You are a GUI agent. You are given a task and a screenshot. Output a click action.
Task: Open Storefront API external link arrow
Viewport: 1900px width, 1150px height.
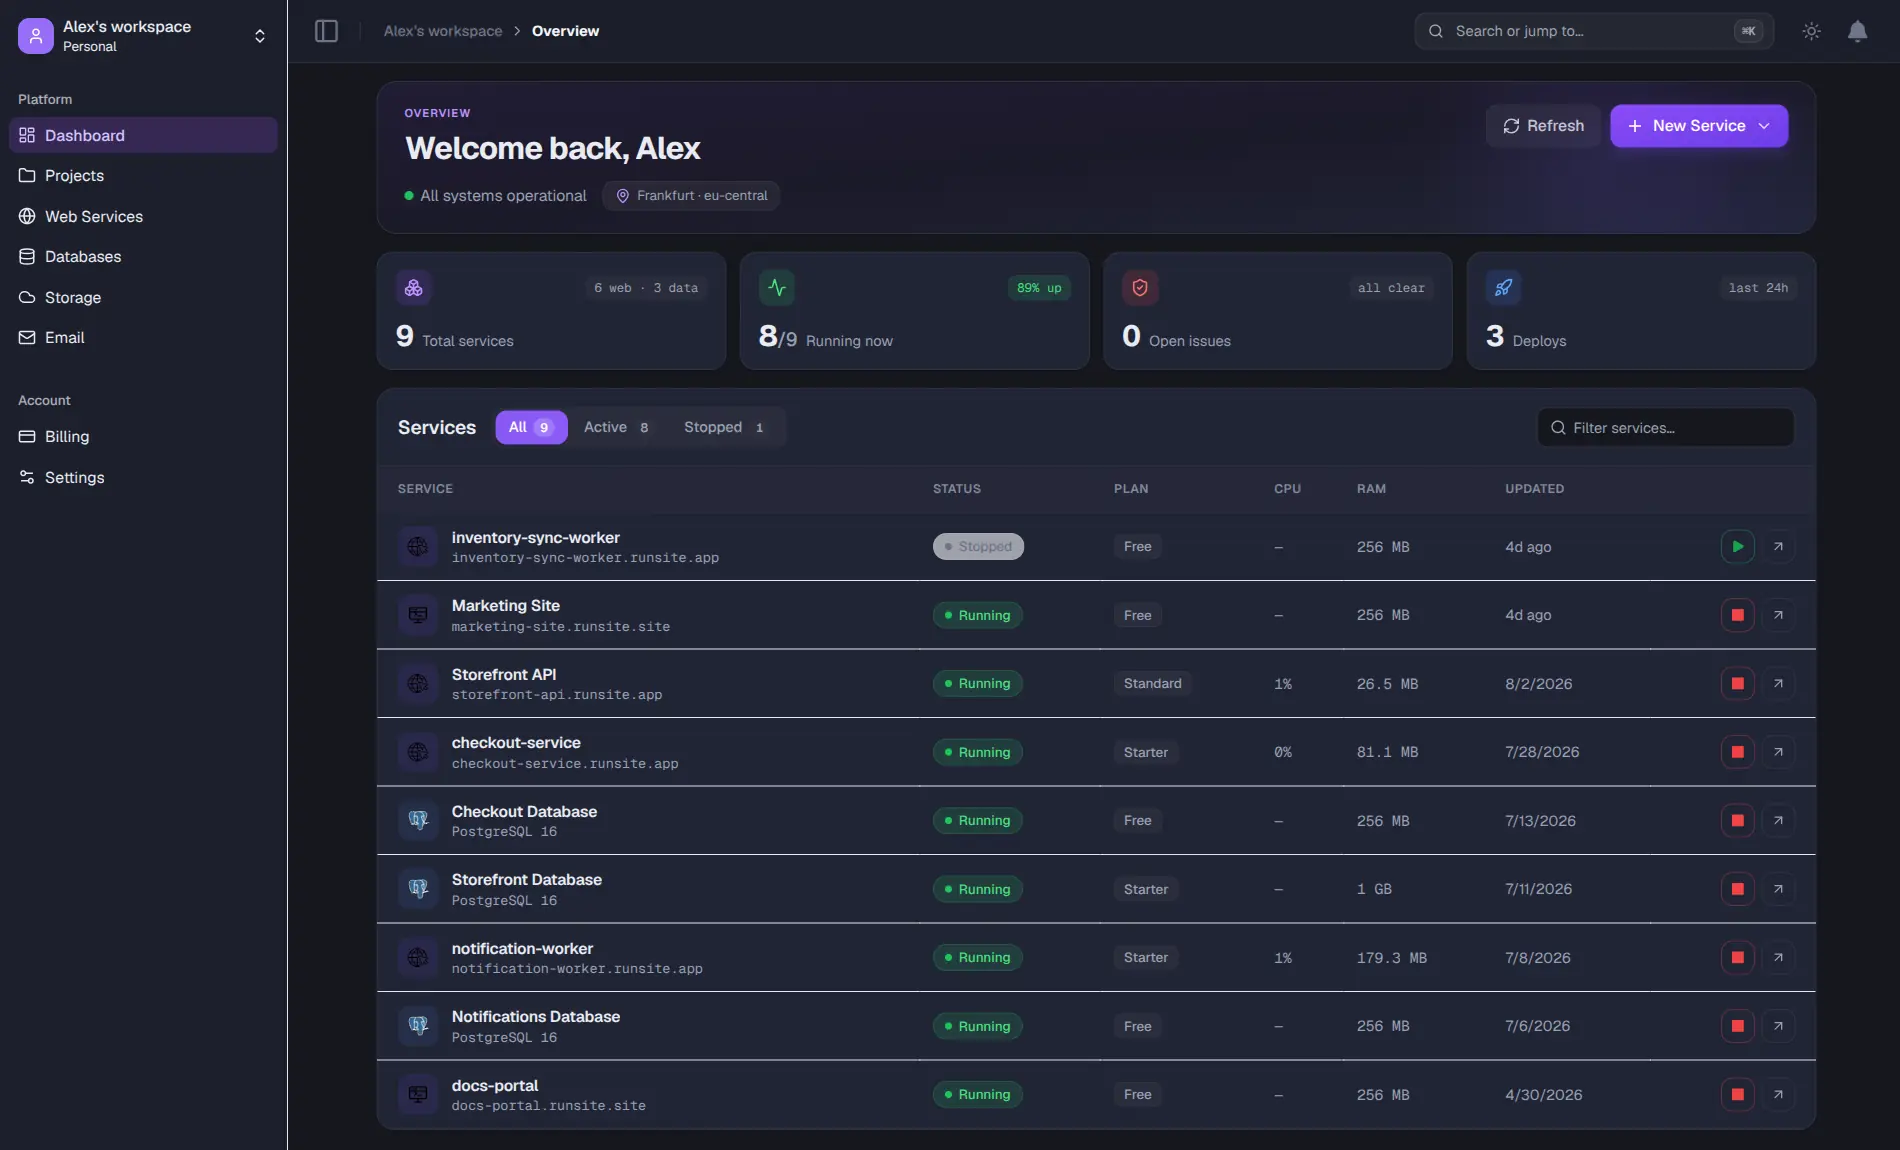click(1778, 684)
